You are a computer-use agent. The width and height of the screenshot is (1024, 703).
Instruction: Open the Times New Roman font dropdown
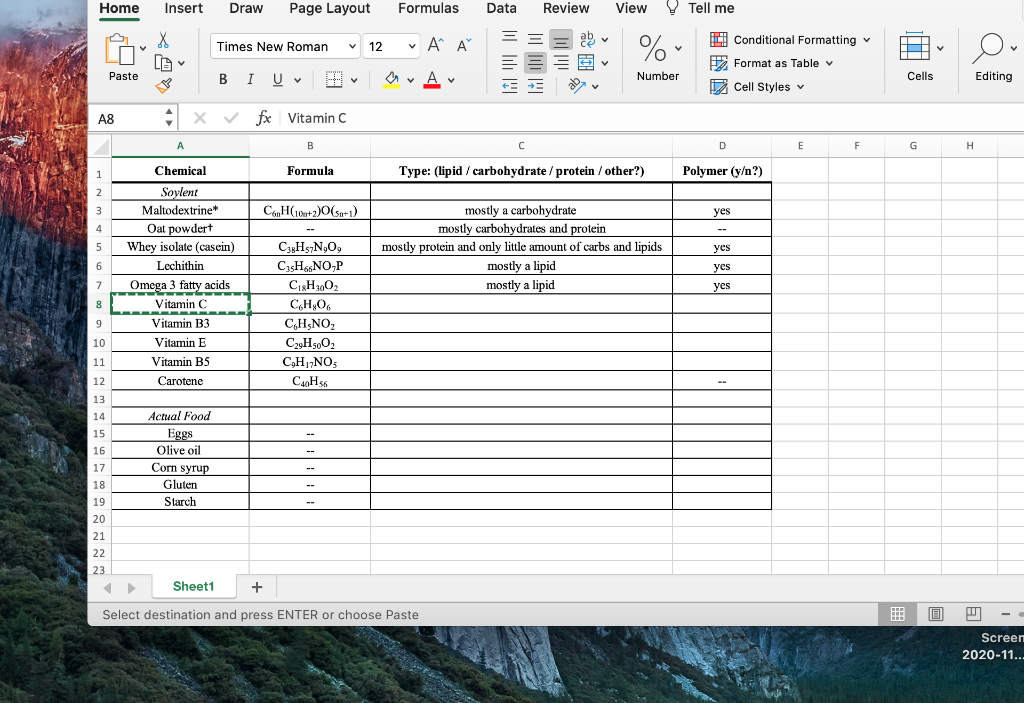(x=284, y=46)
